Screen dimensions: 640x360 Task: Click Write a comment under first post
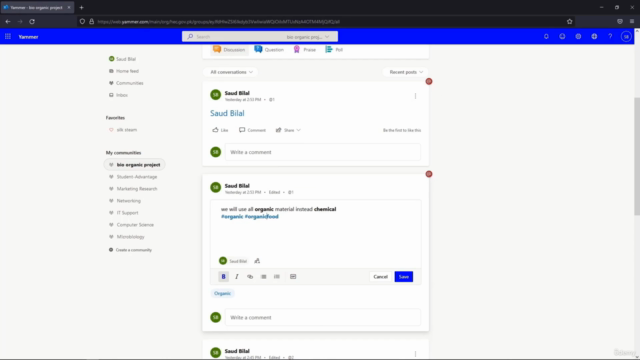[322, 152]
